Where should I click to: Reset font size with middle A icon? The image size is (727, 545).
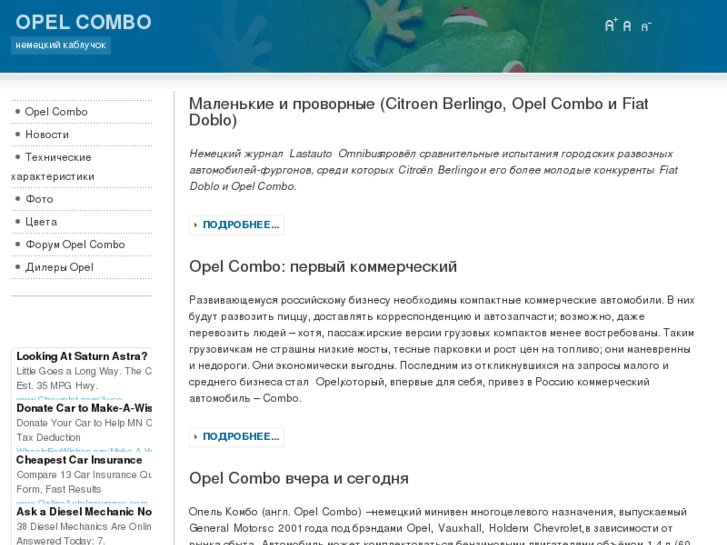627,26
